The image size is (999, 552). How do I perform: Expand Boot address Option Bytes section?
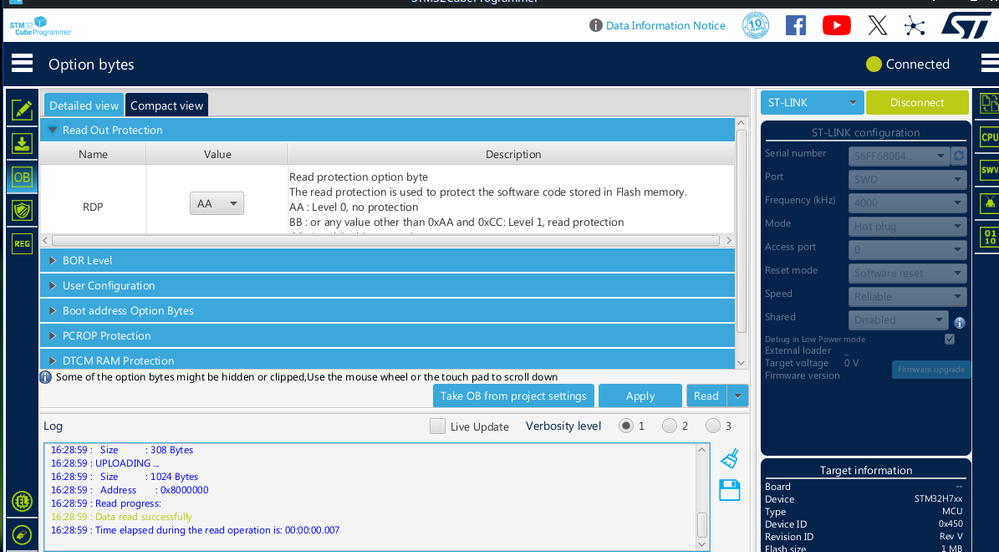click(x=53, y=310)
